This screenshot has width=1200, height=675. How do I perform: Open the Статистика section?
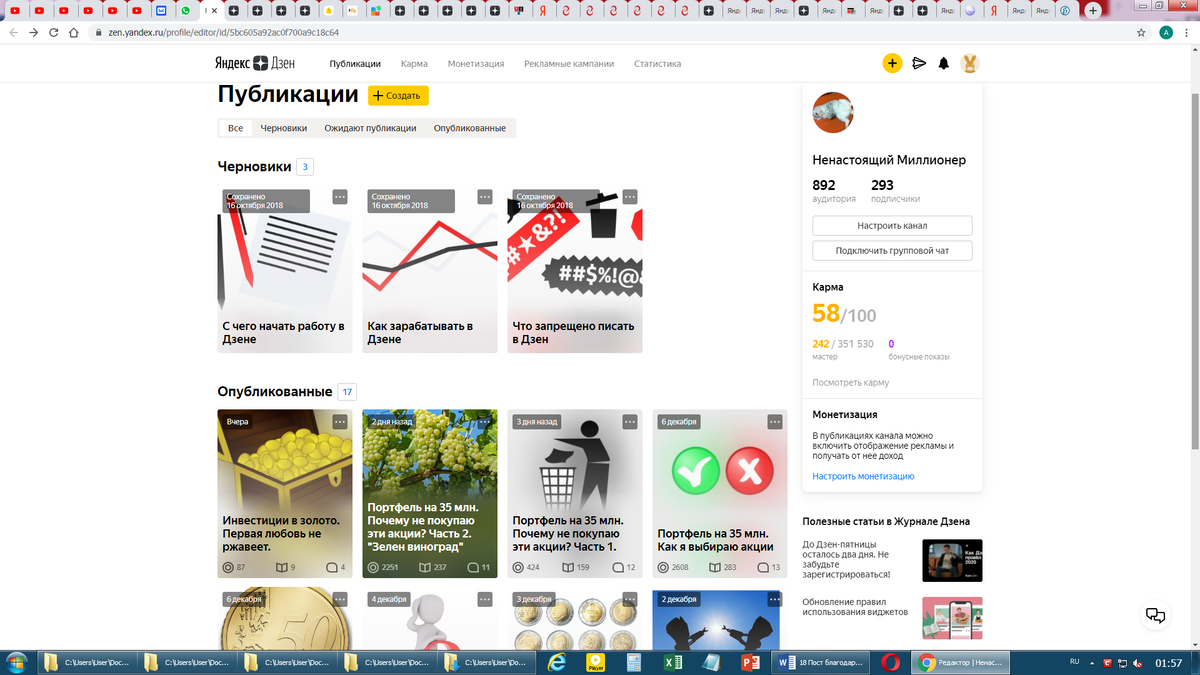[x=657, y=63]
